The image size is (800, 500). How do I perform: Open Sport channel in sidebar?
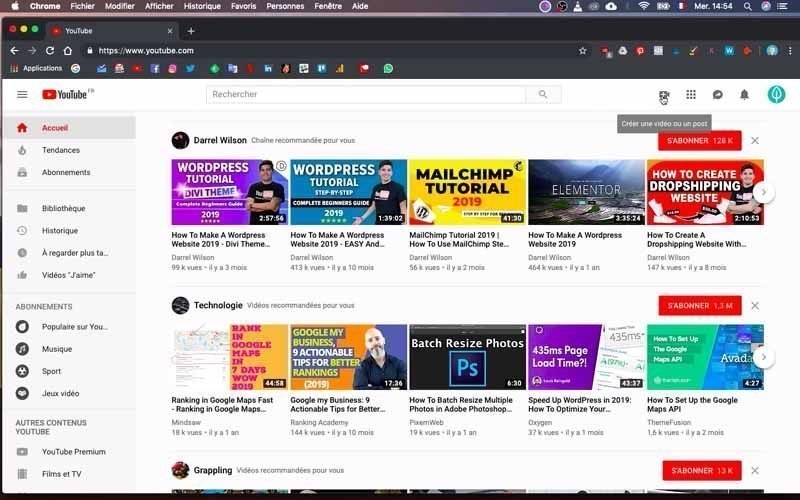click(x=69, y=371)
